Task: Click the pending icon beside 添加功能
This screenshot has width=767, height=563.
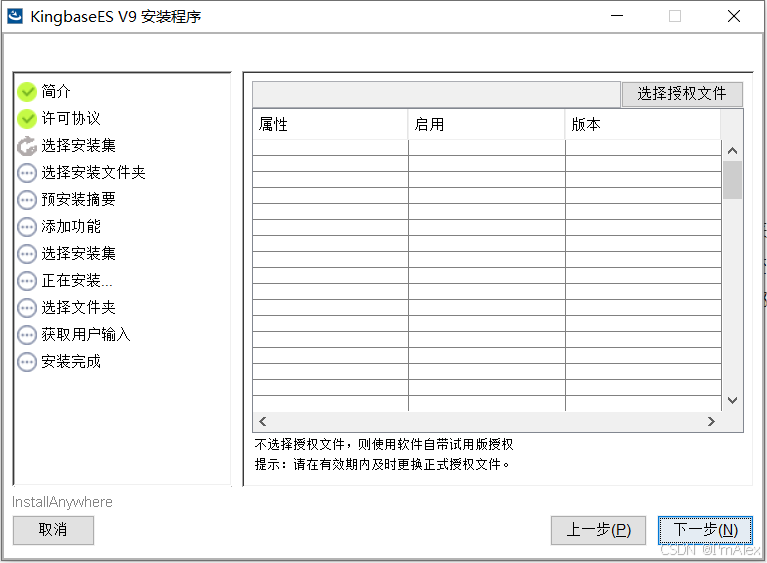Action: point(27,227)
